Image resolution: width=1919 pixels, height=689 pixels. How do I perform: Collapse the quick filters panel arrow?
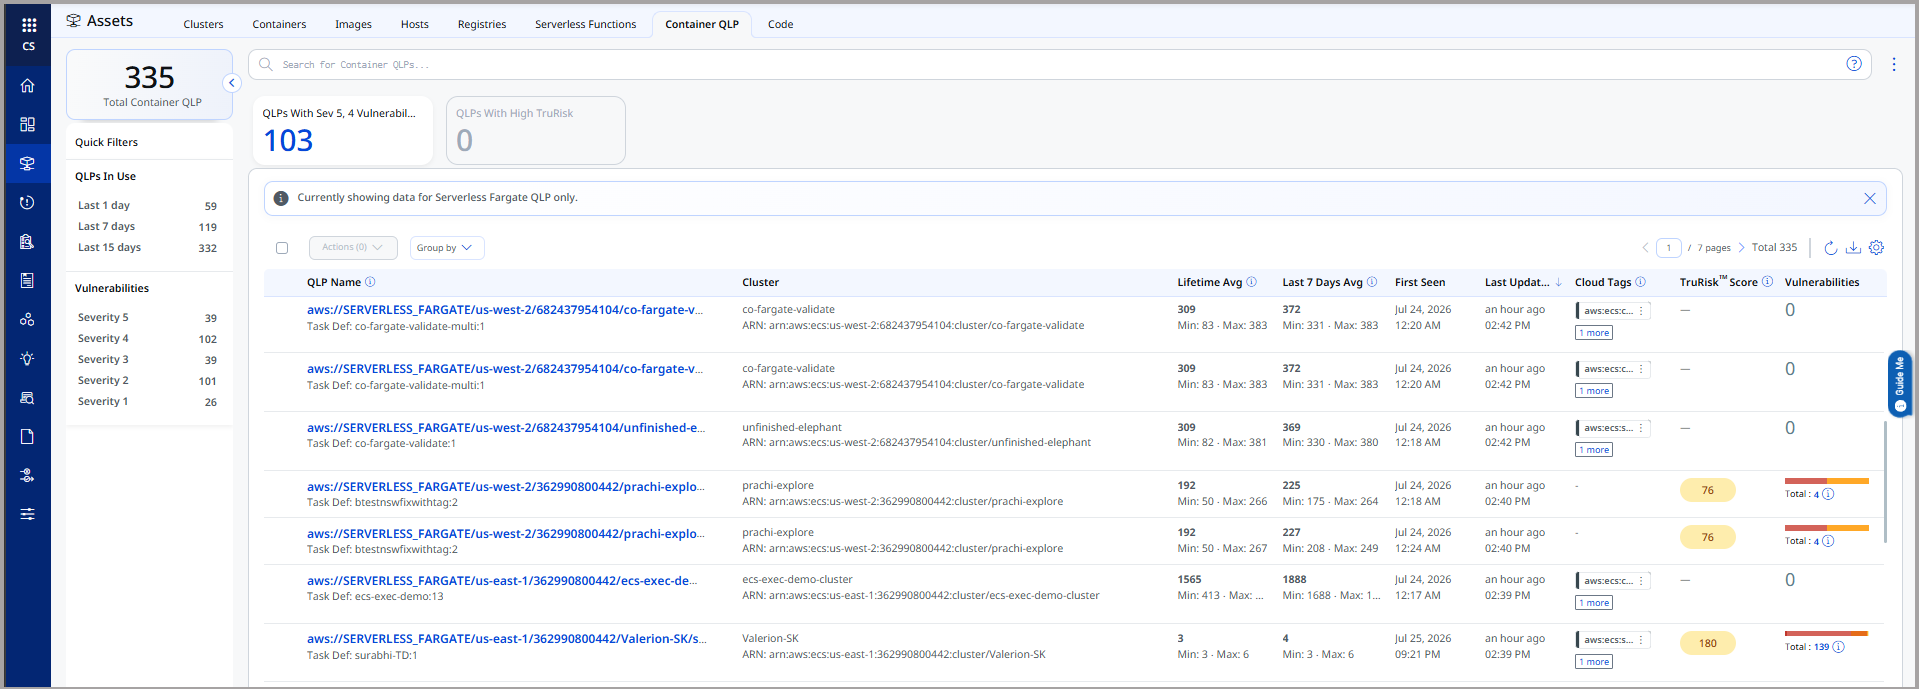coord(232,83)
